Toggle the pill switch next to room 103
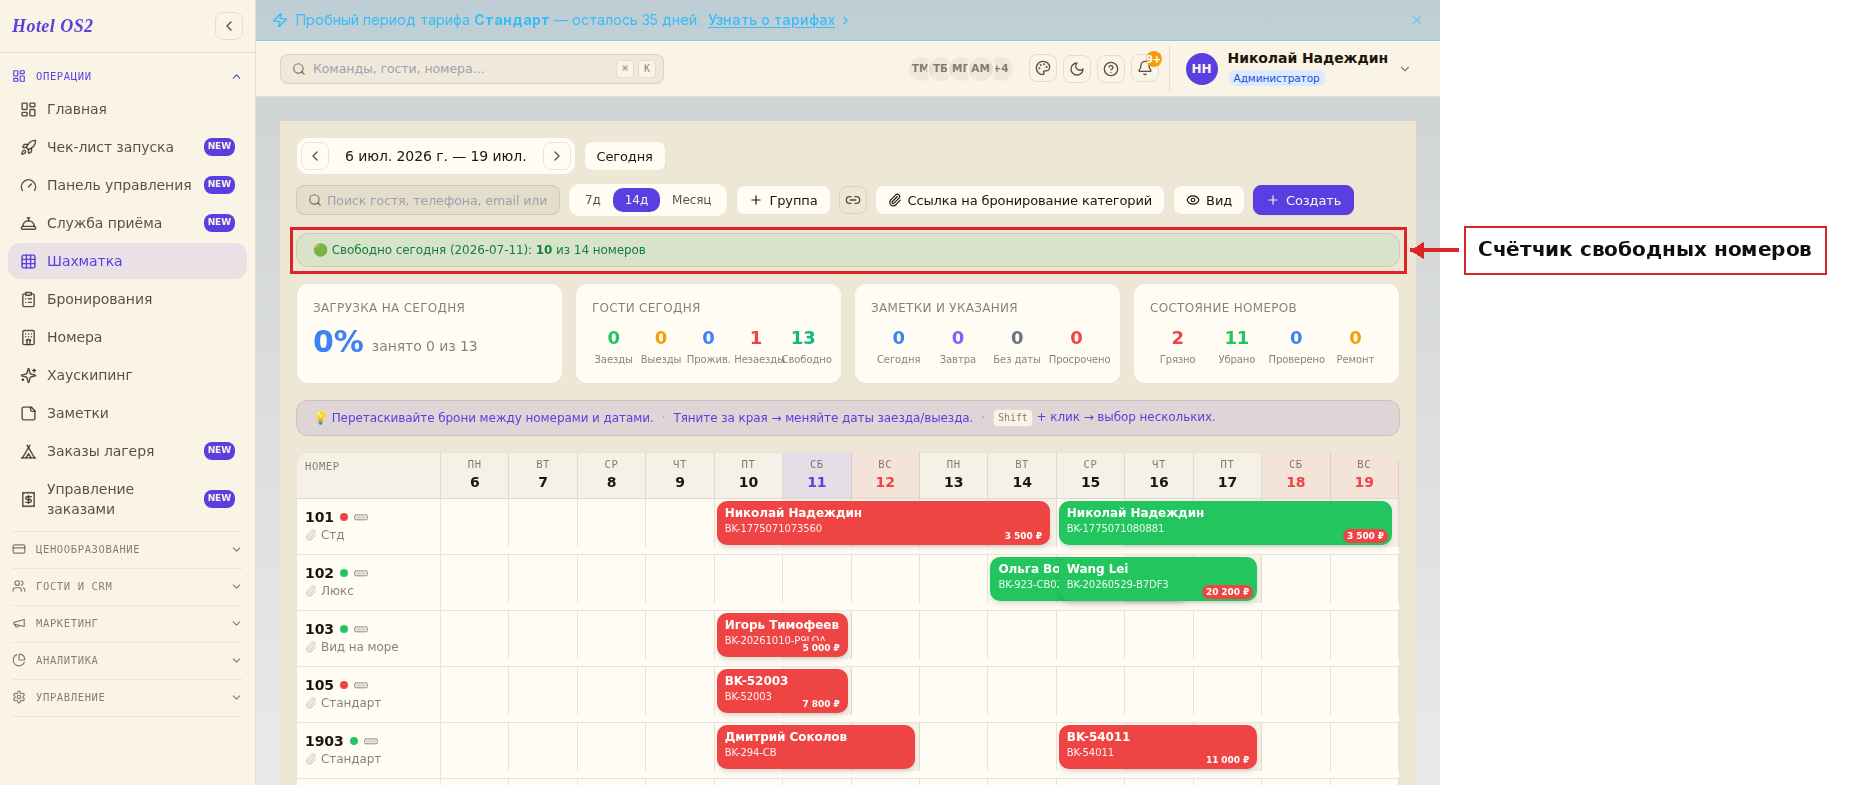 (x=361, y=629)
